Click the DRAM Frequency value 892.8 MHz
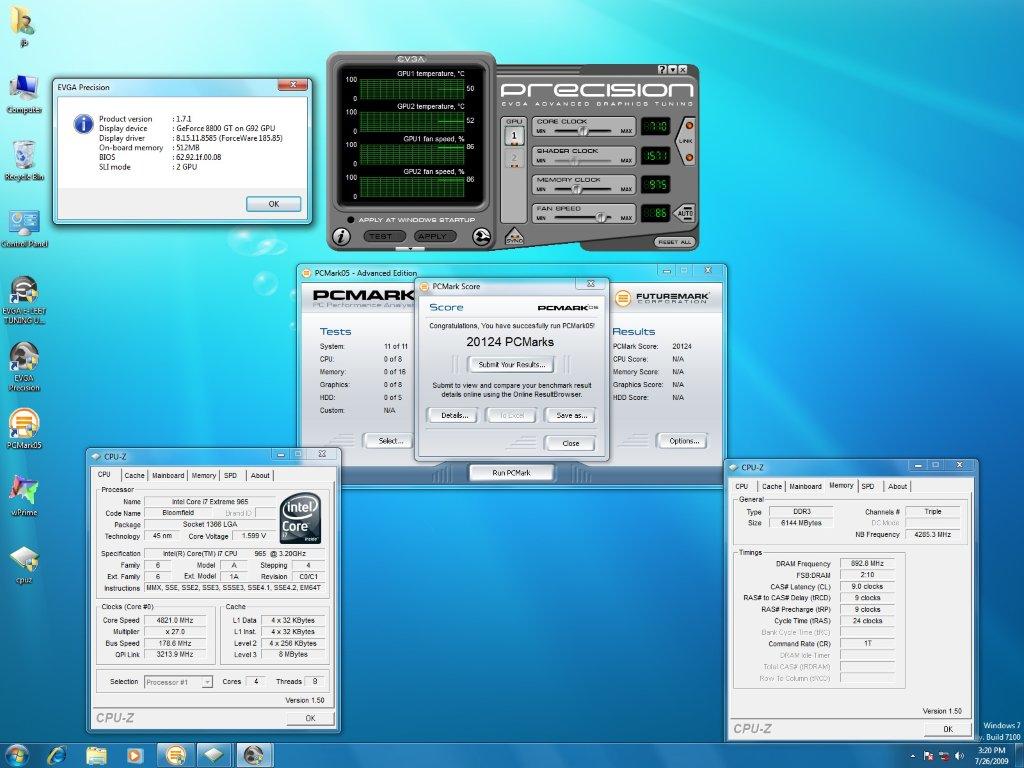 coord(867,564)
